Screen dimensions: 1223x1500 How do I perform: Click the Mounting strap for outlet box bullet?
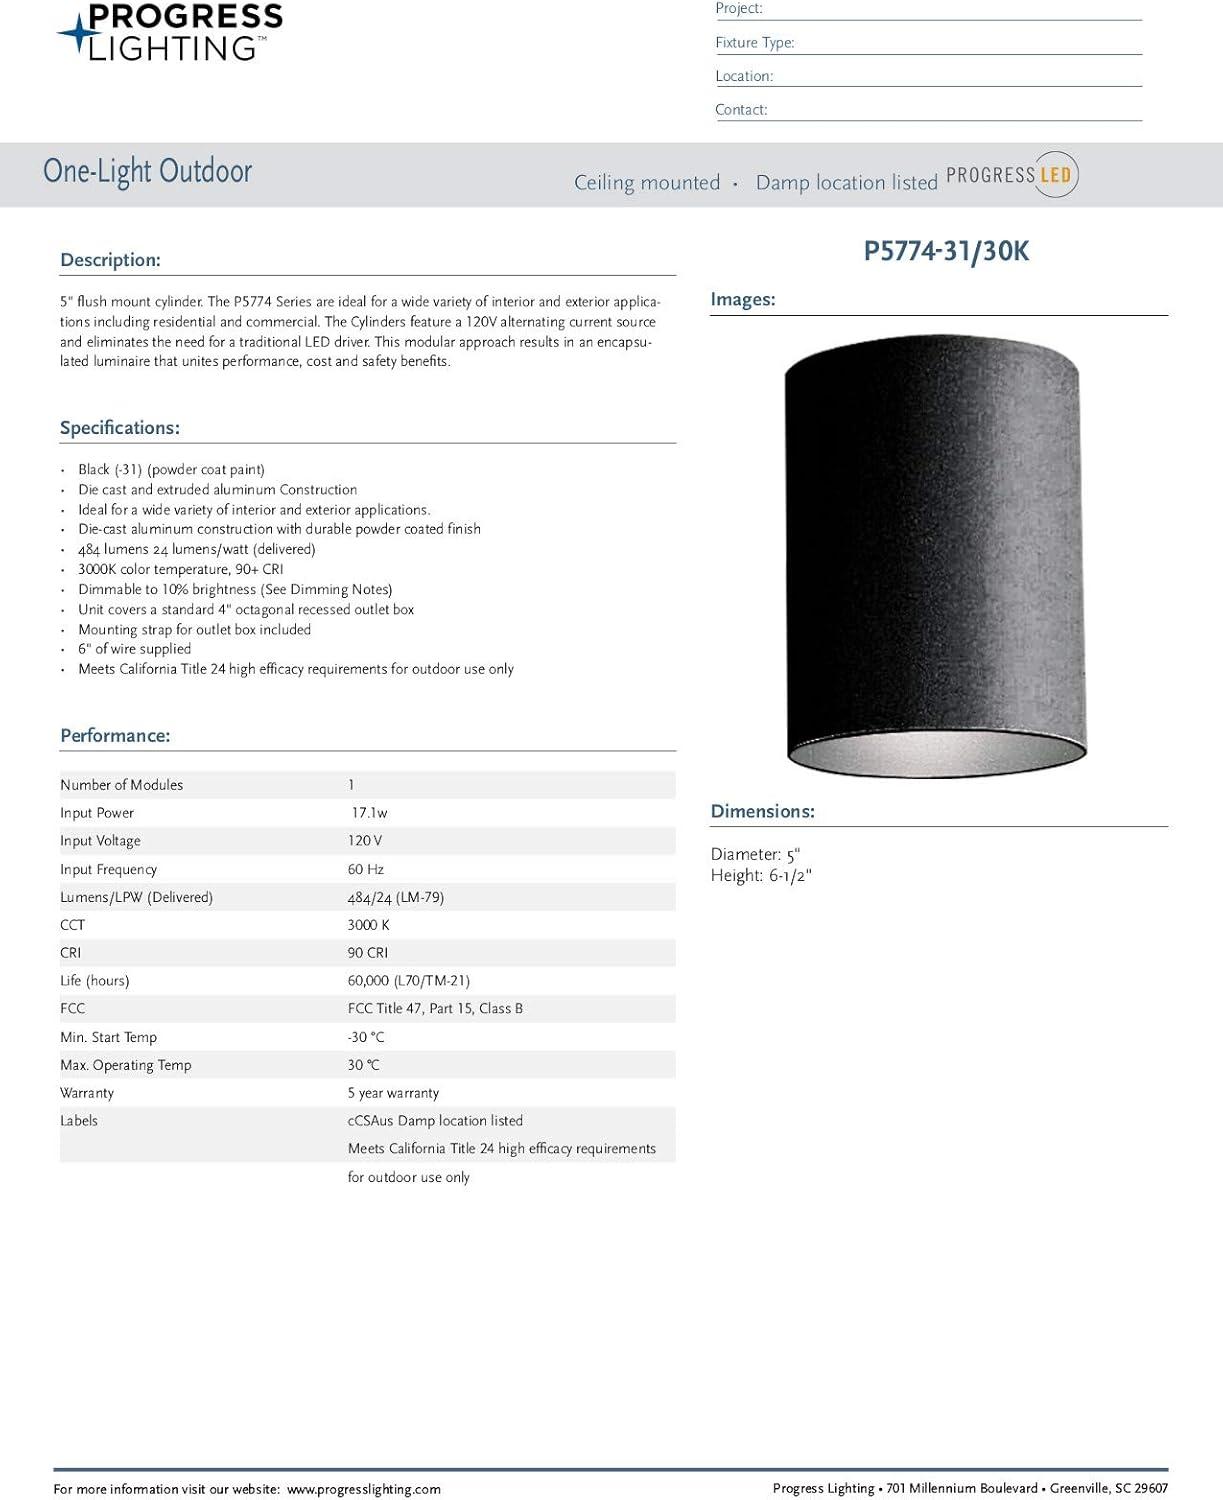(194, 629)
